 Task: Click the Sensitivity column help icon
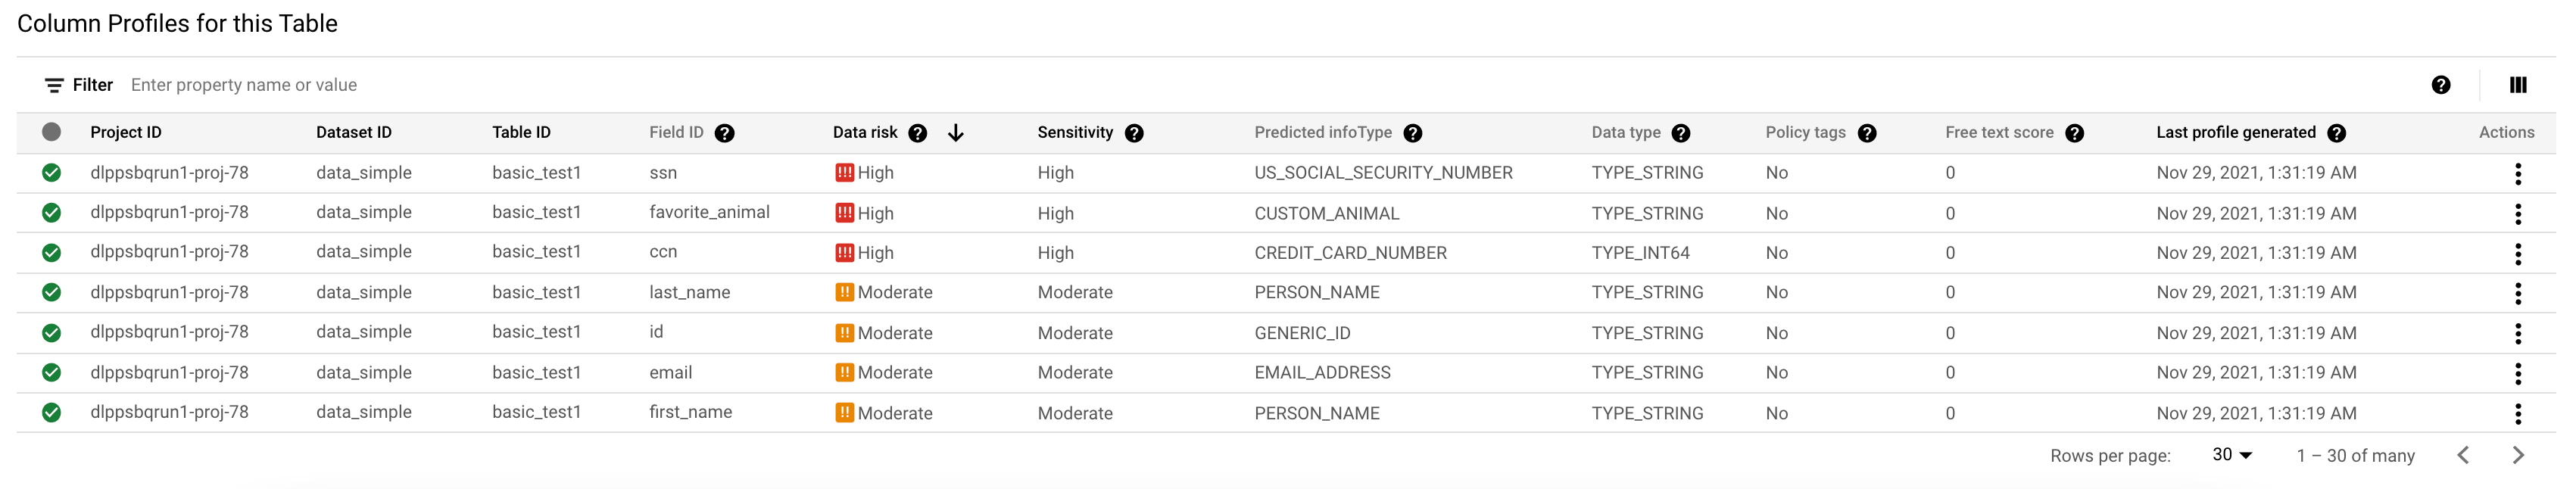point(1135,132)
